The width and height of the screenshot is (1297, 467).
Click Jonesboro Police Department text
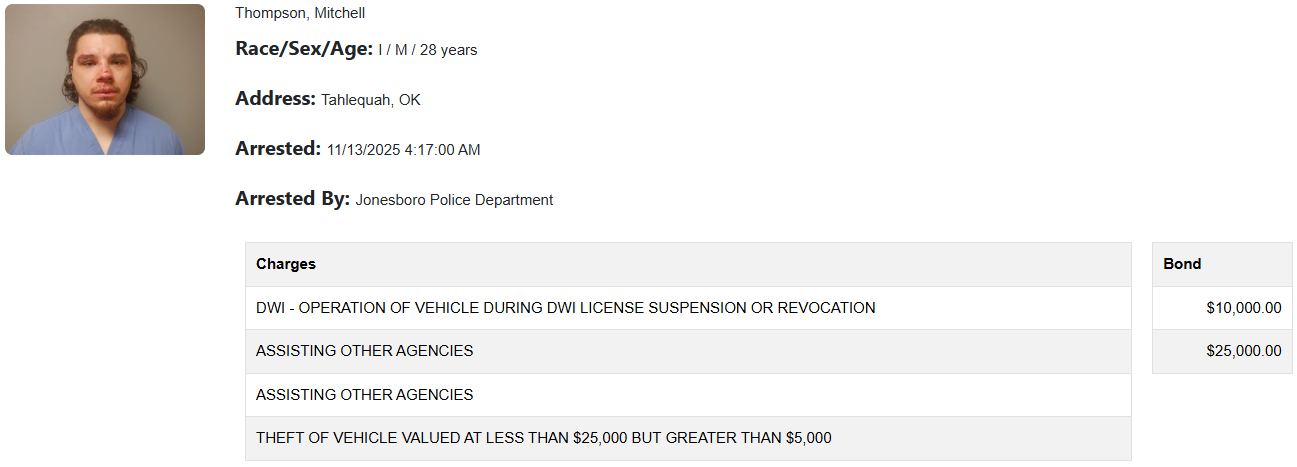(454, 200)
